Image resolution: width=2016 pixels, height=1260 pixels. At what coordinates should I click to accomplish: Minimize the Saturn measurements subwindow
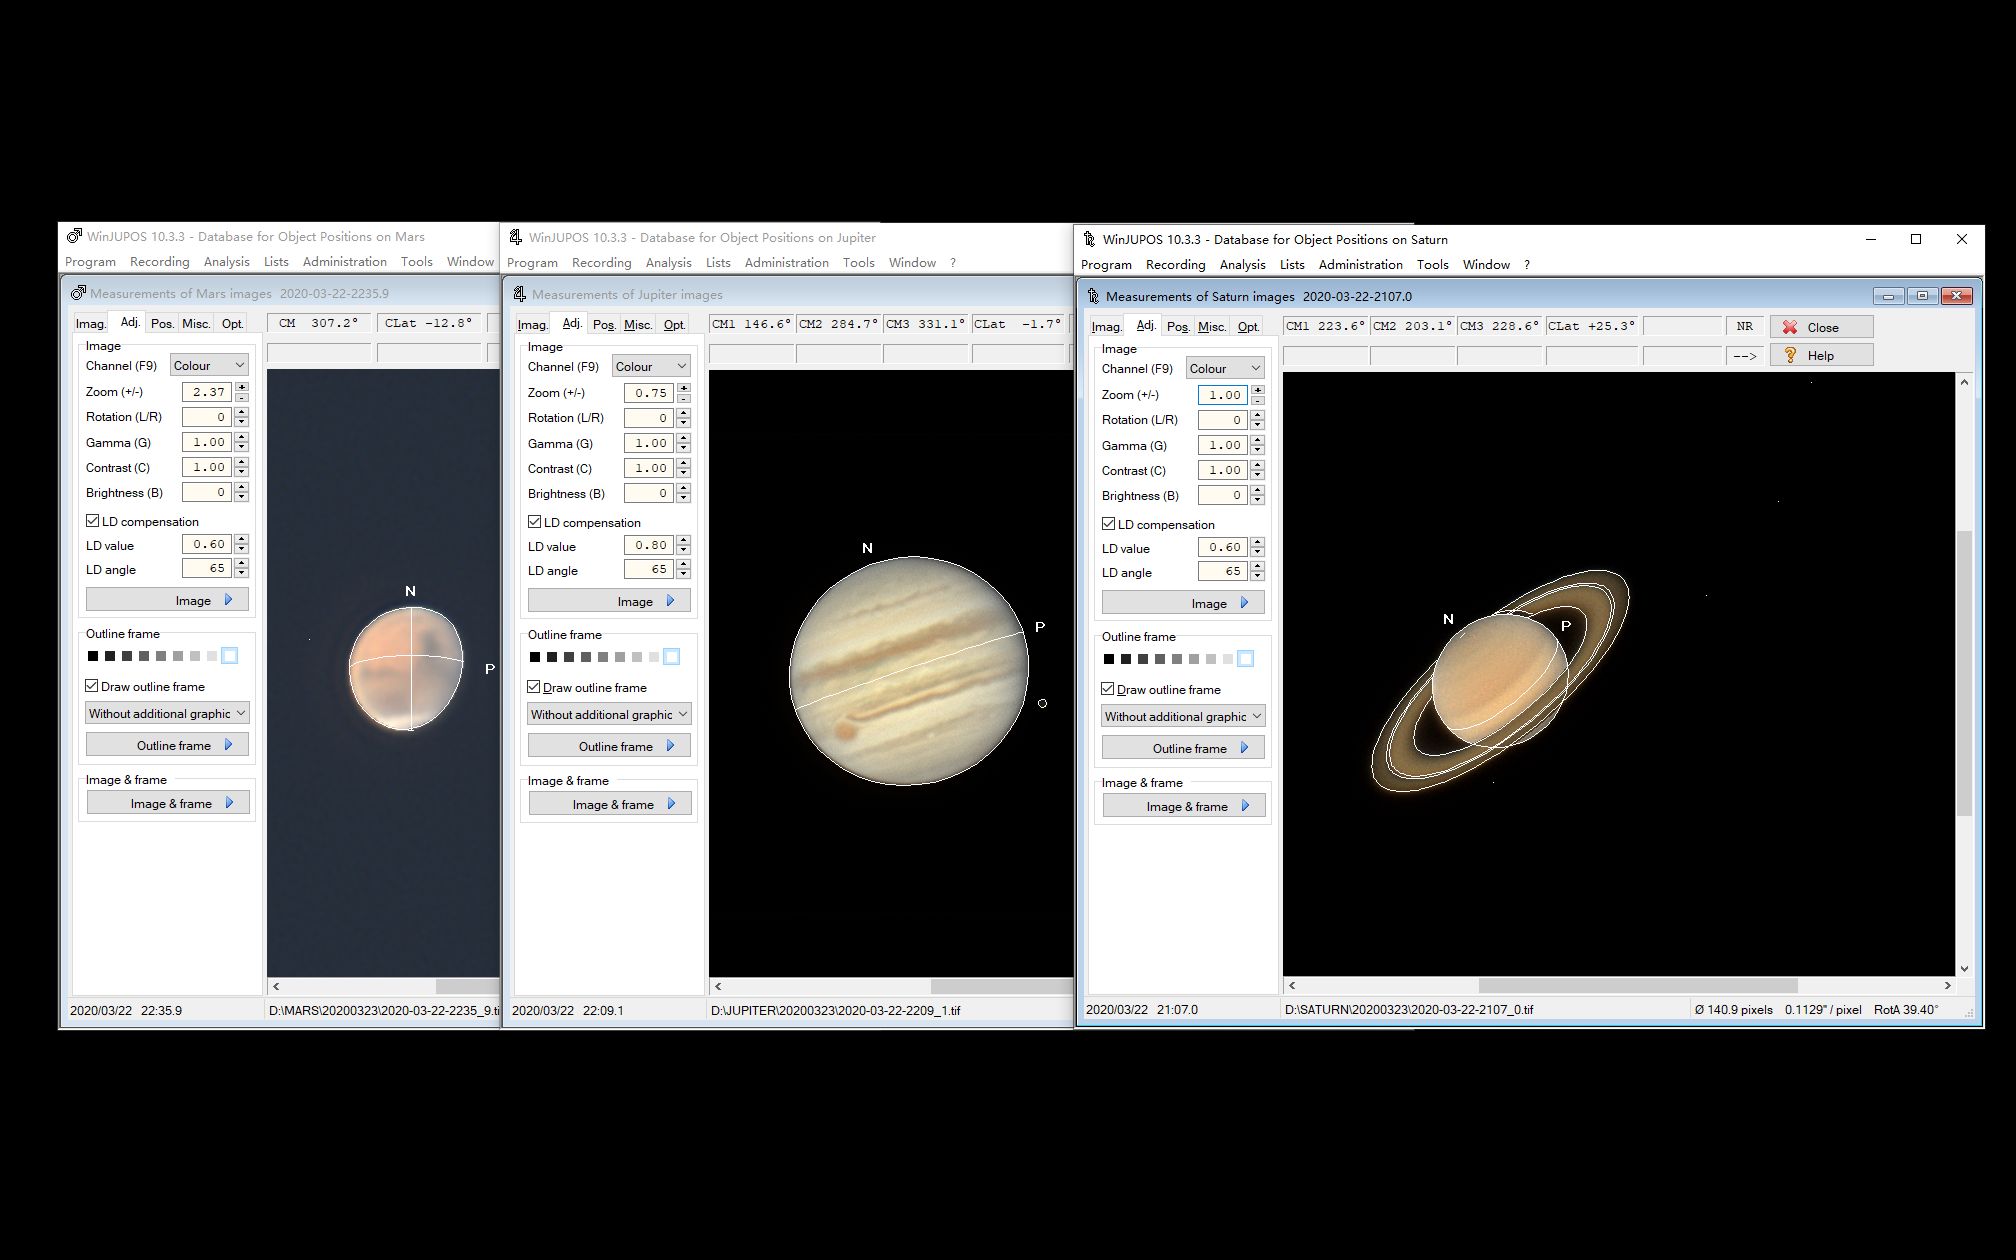click(x=1888, y=296)
